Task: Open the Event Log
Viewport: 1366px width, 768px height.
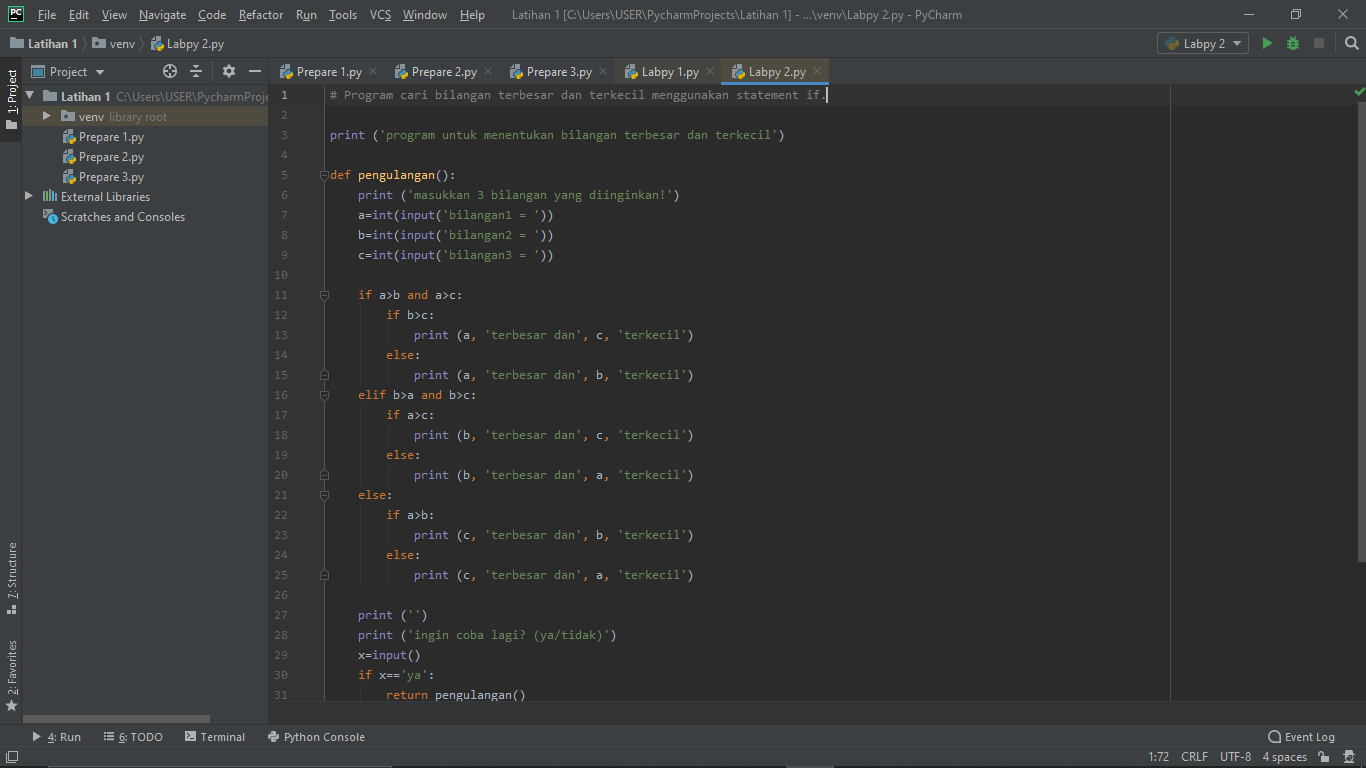Action: click(x=1301, y=737)
